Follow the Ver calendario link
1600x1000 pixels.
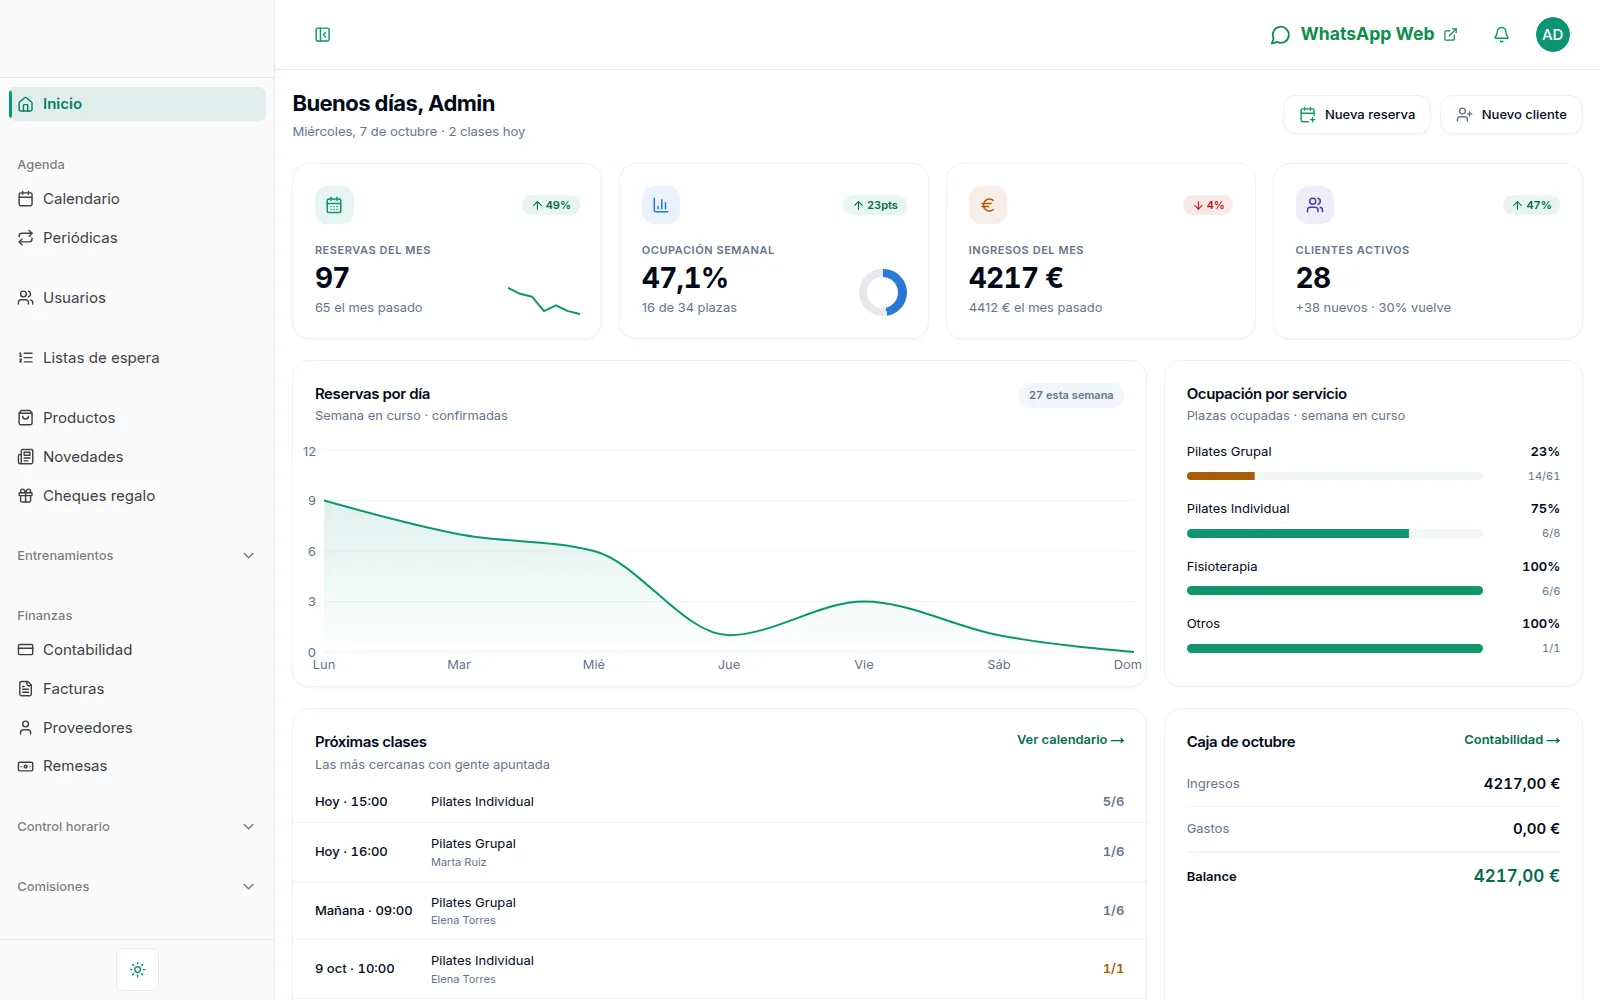coord(1071,740)
